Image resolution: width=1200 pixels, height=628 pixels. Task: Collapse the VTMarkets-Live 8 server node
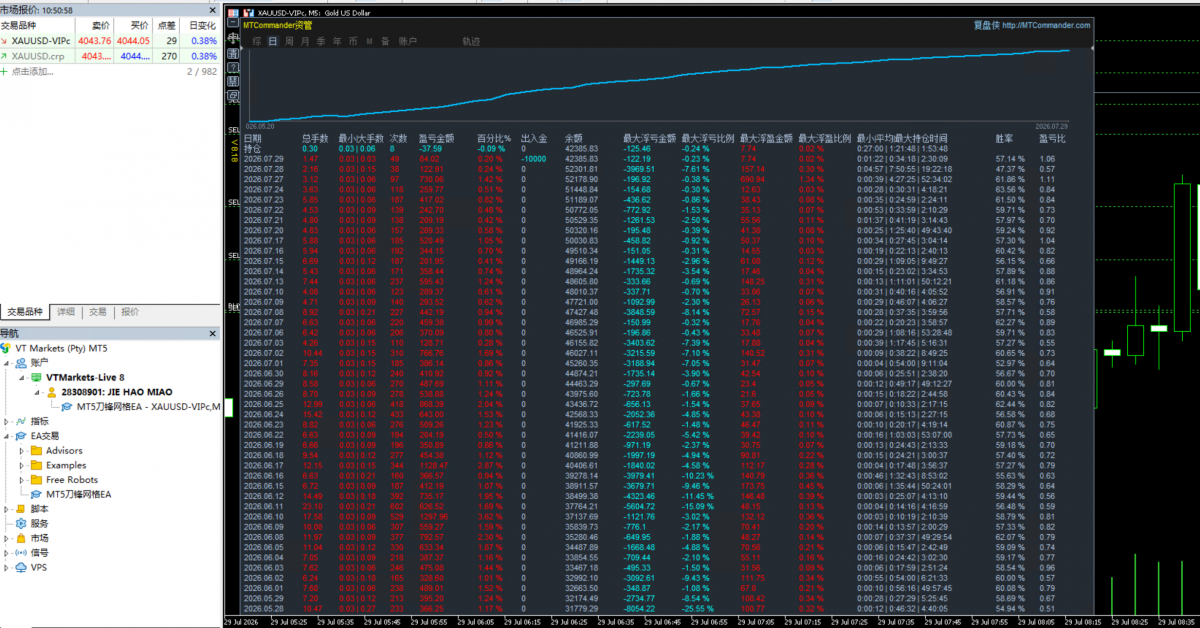tap(22, 378)
